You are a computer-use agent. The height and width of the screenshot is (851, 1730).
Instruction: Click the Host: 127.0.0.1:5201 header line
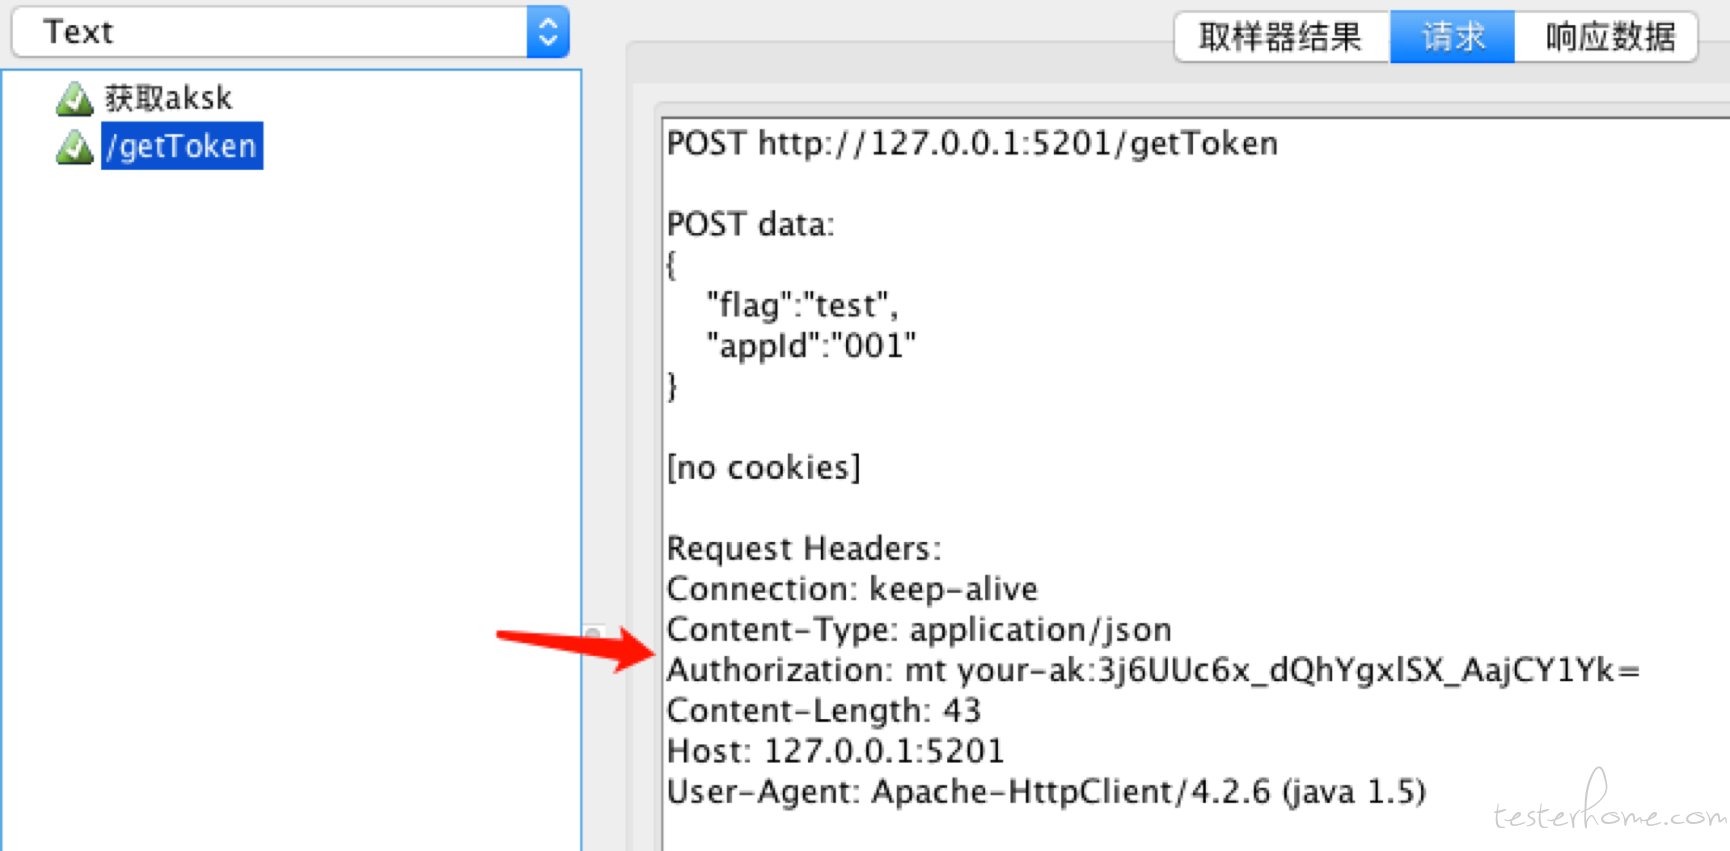[835, 751]
